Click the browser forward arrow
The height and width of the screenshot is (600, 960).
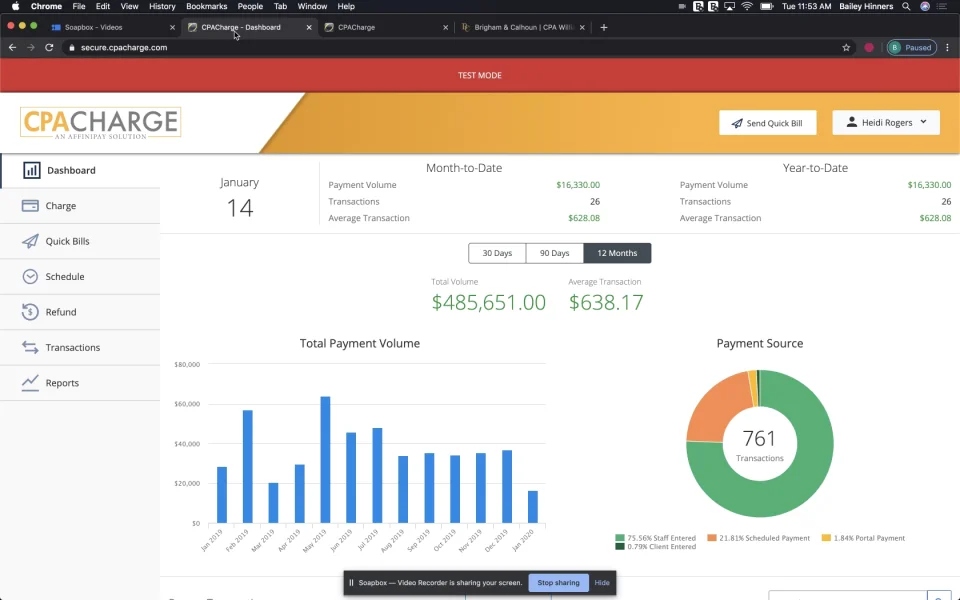[31, 47]
